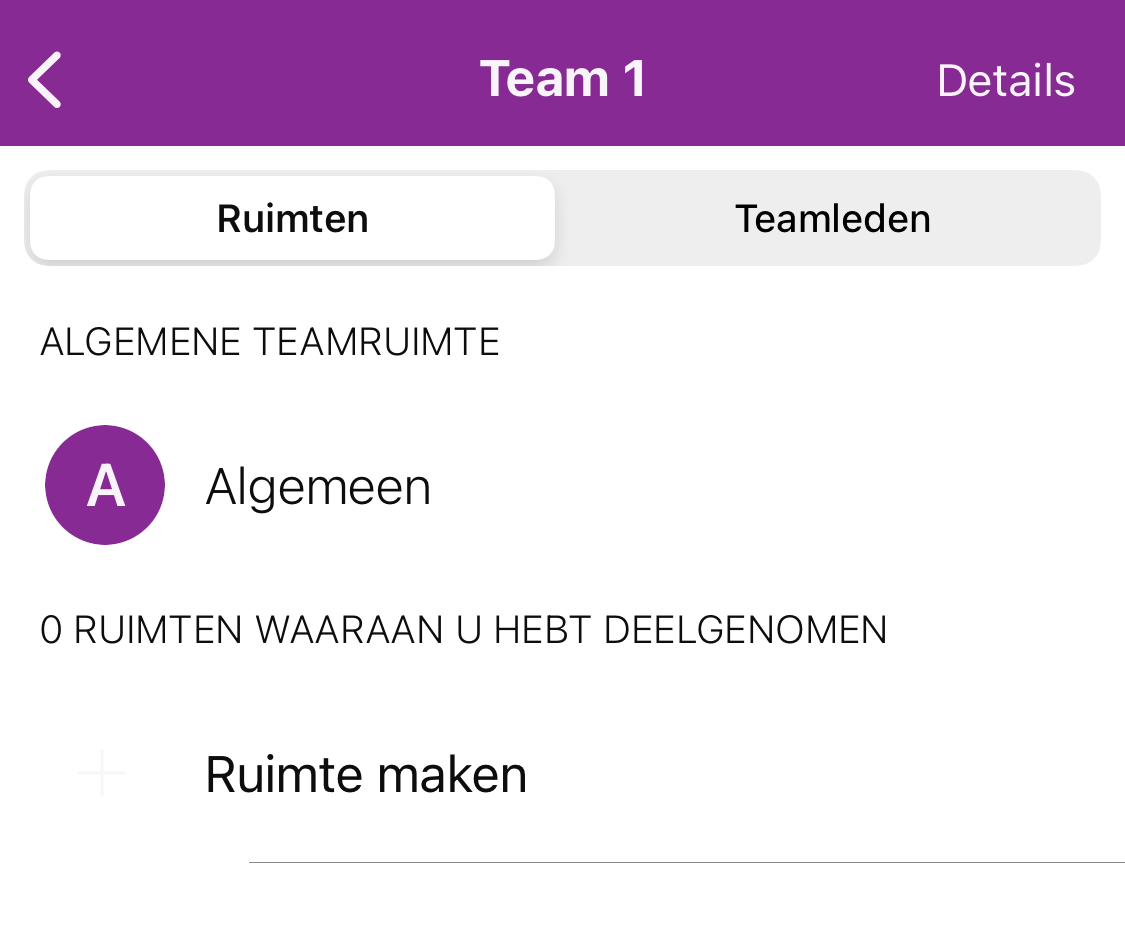
Task: Select the highlighted Ruimten segment
Action: tap(292, 218)
